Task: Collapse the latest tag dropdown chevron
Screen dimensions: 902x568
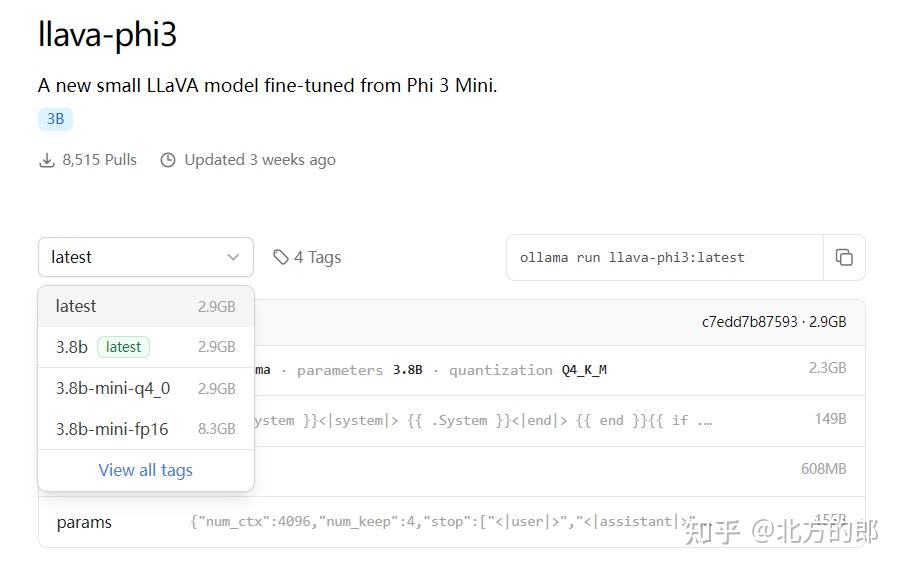Action: (x=233, y=258)
